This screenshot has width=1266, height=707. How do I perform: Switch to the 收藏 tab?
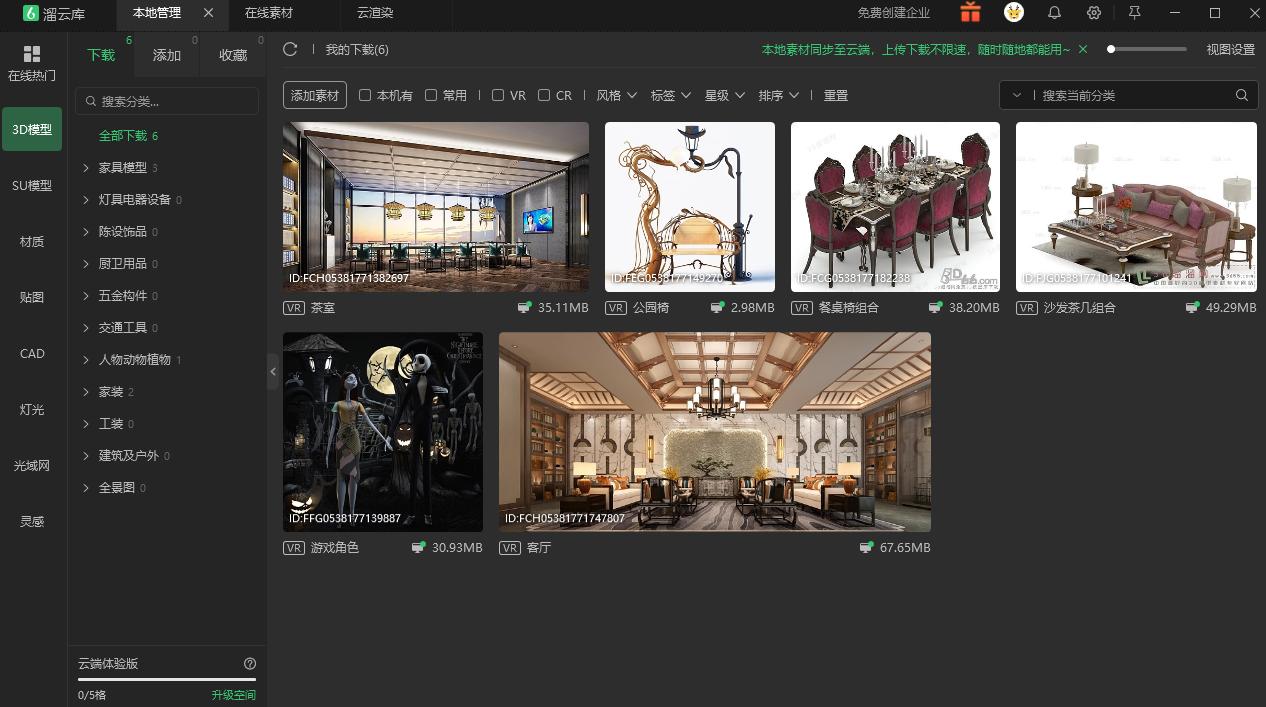click(x=232, y=56)
